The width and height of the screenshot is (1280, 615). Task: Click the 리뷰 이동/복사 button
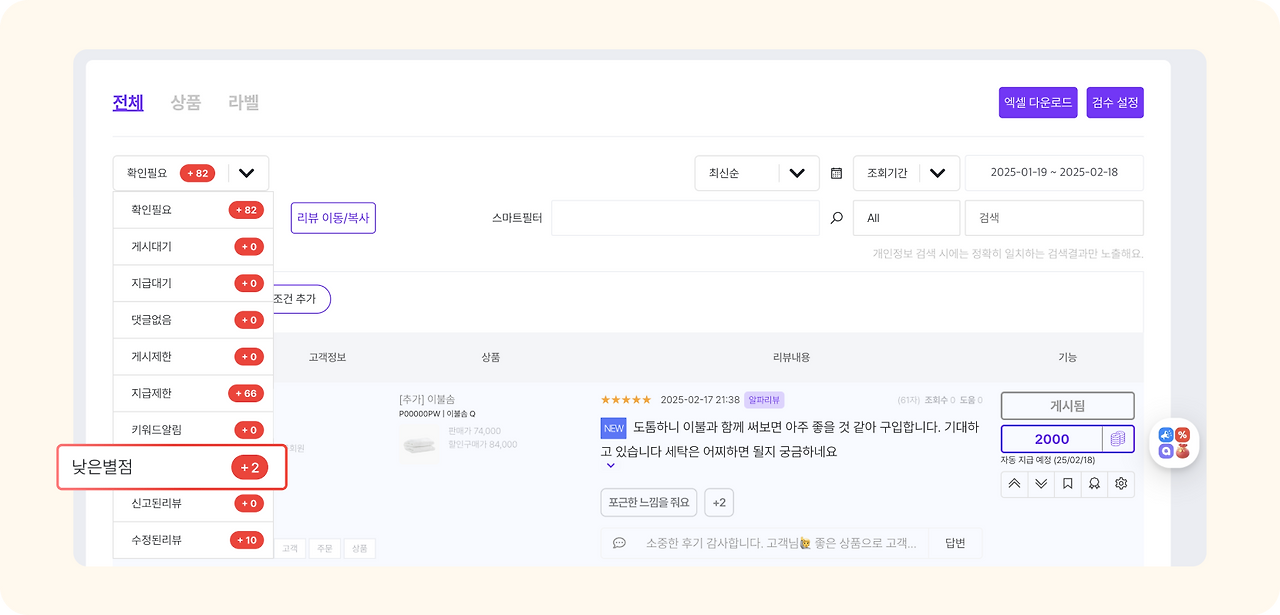pos(333,217)
